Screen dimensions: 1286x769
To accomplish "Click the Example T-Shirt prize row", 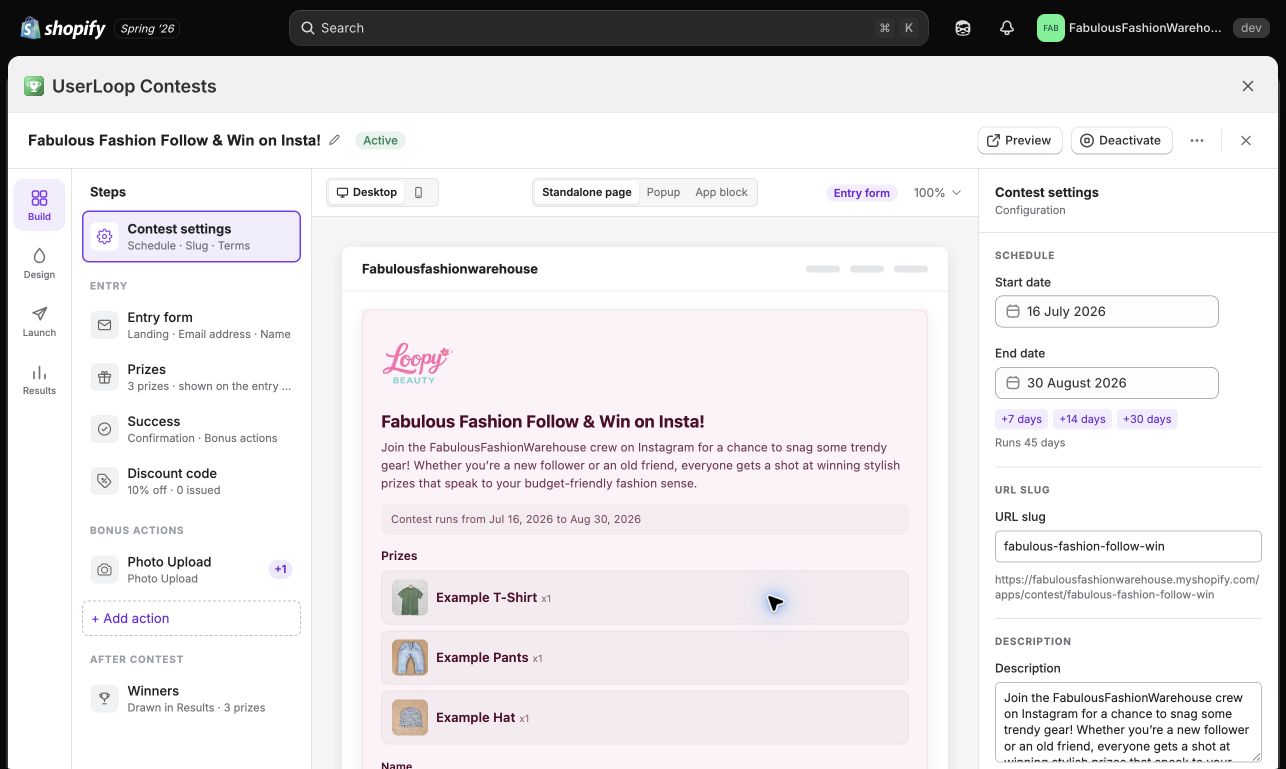I will pos(645,598).
